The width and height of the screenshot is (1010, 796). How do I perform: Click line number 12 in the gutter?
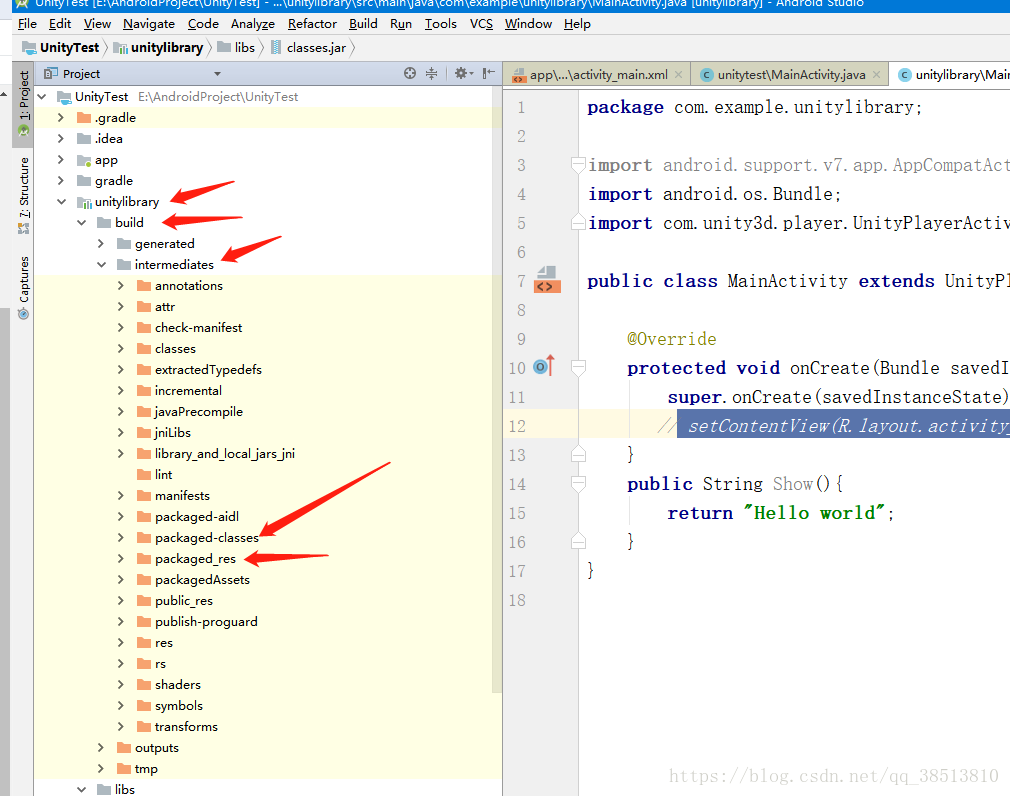click(x=517, y=426)
